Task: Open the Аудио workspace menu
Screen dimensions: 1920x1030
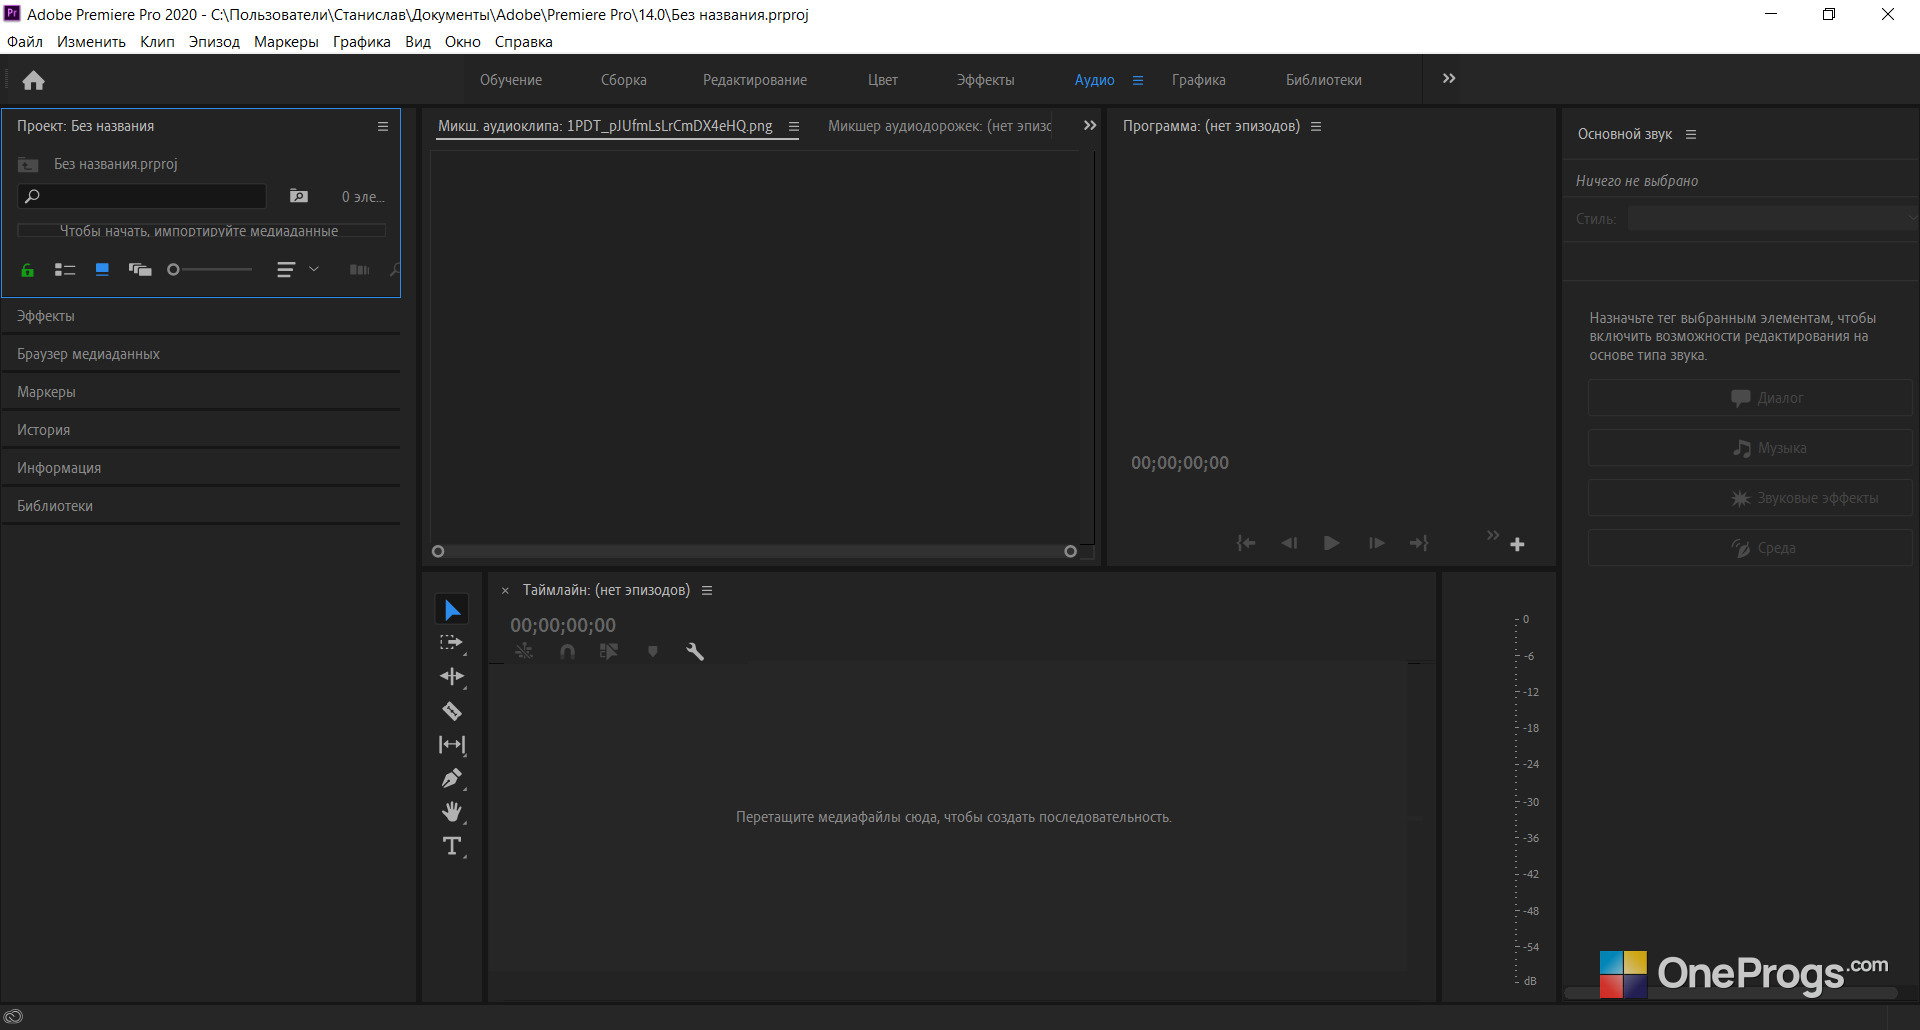Action: pyautogui.click(x=1138, y=81)
